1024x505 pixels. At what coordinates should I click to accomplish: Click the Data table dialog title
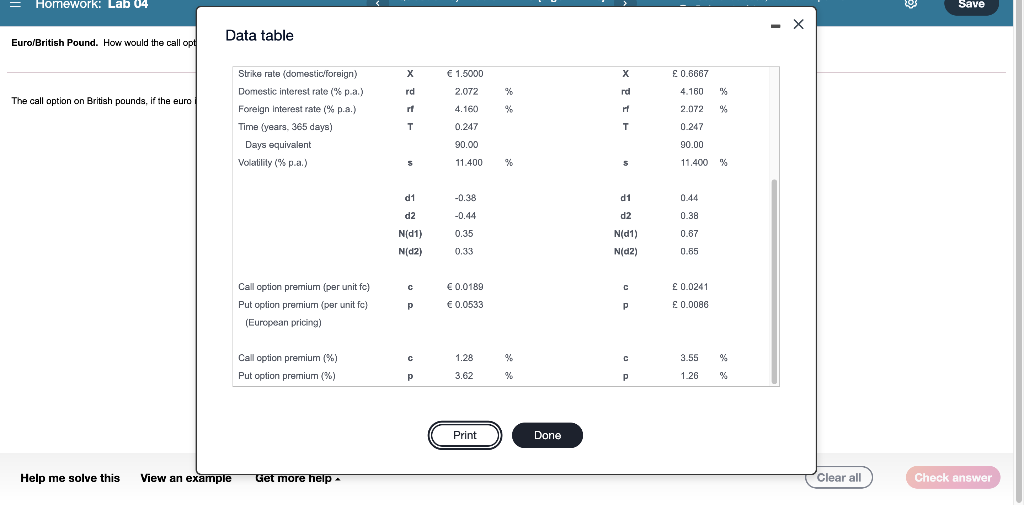pos(259,36)
